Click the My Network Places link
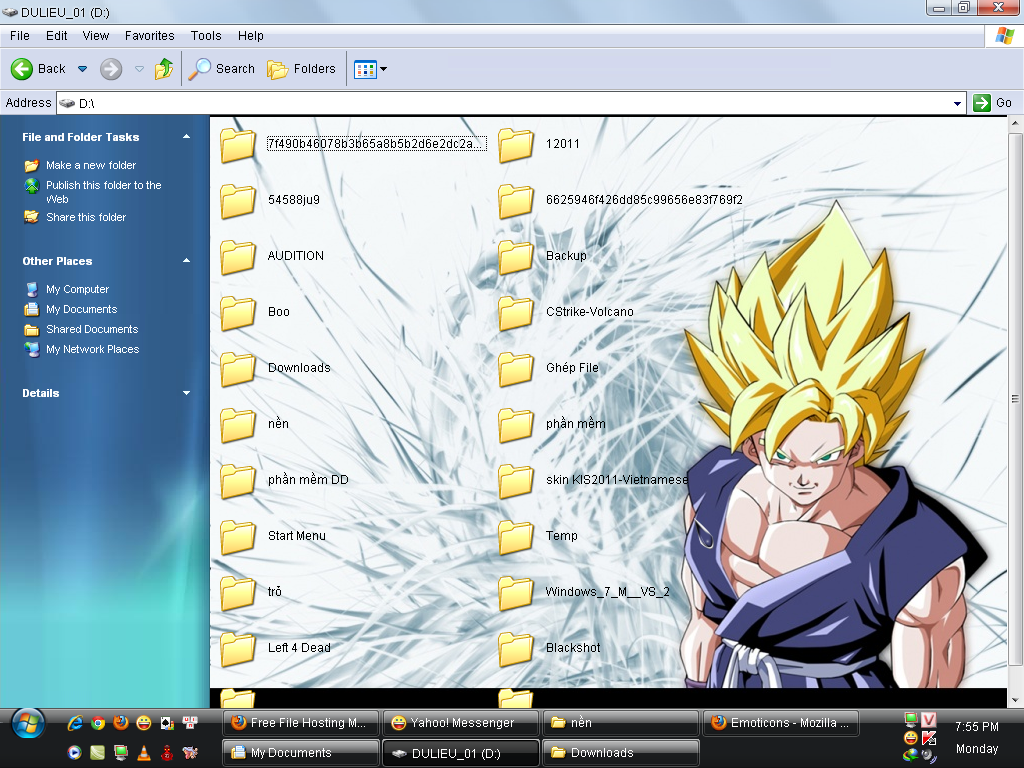This screenshot has height=768, width=1024. click(92, 349)
